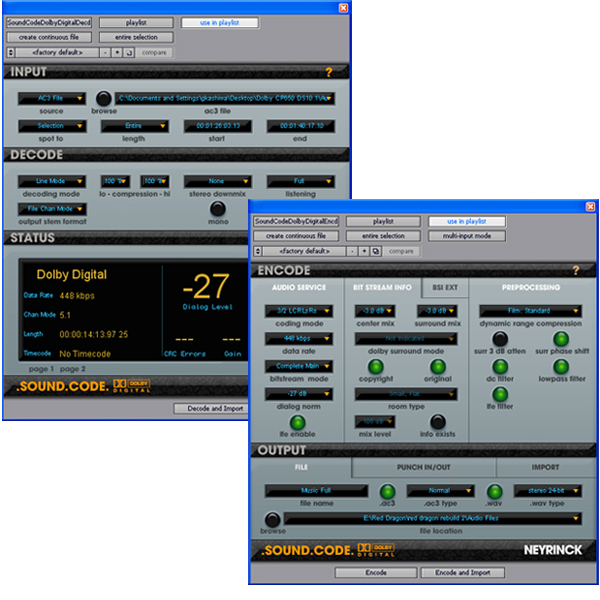The height and width of the screenshot is (600, 600).
Task: Open dialog norm dropdown -27 dB
Action: point(299,394)
